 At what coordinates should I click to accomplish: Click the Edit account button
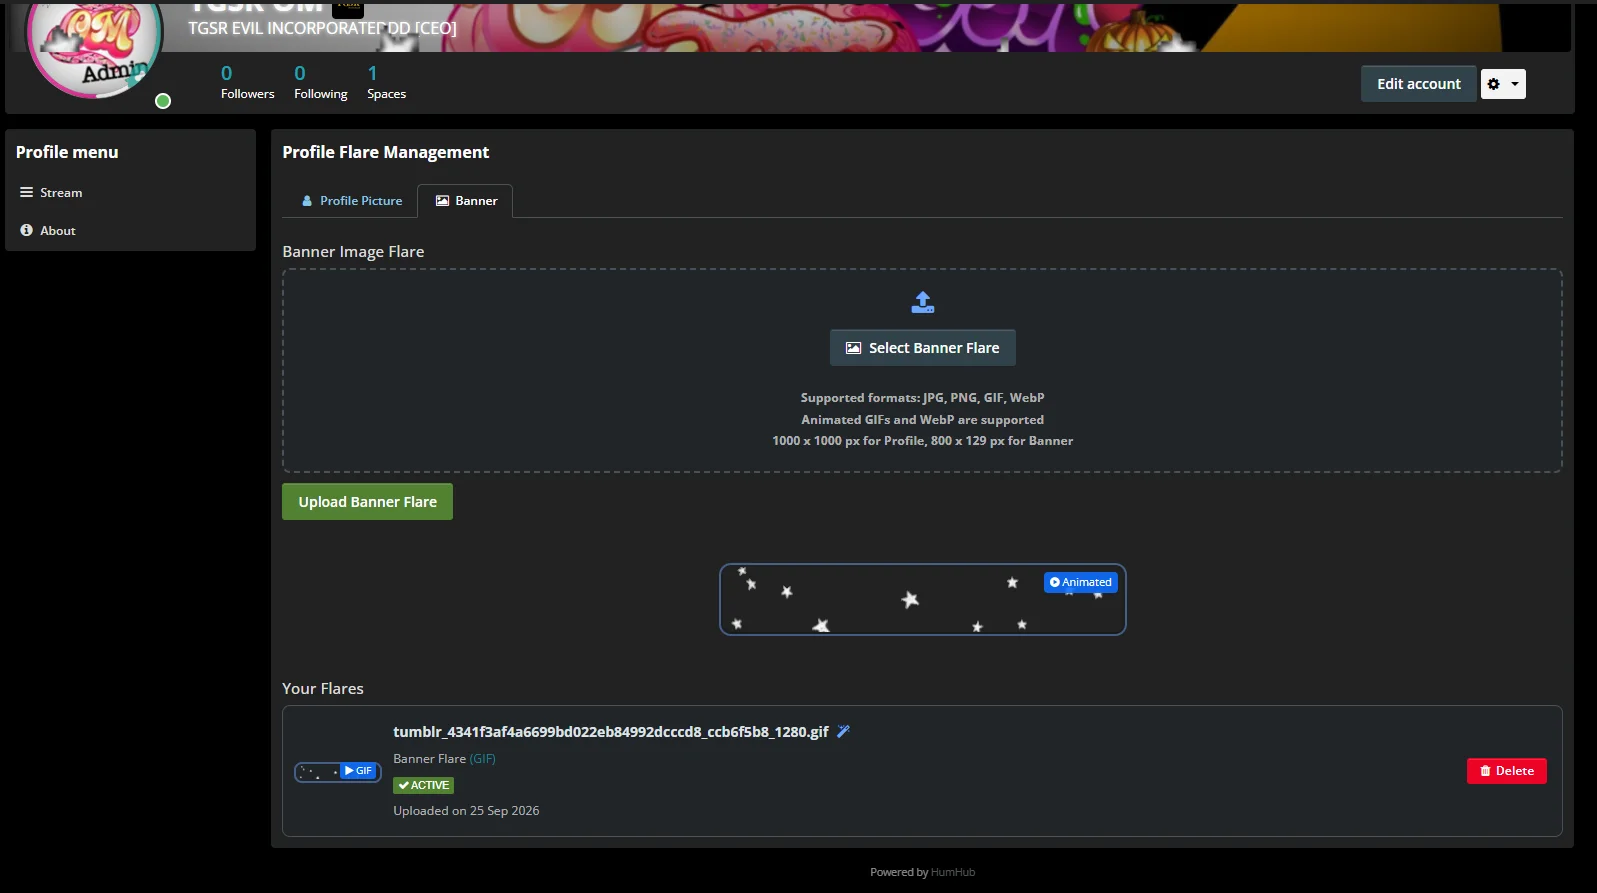coord(1418,84)
